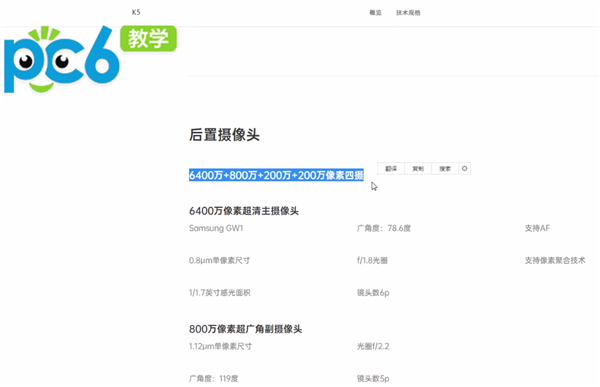Click the 光圈f/2.2 spec

click(x=373, y=346)
